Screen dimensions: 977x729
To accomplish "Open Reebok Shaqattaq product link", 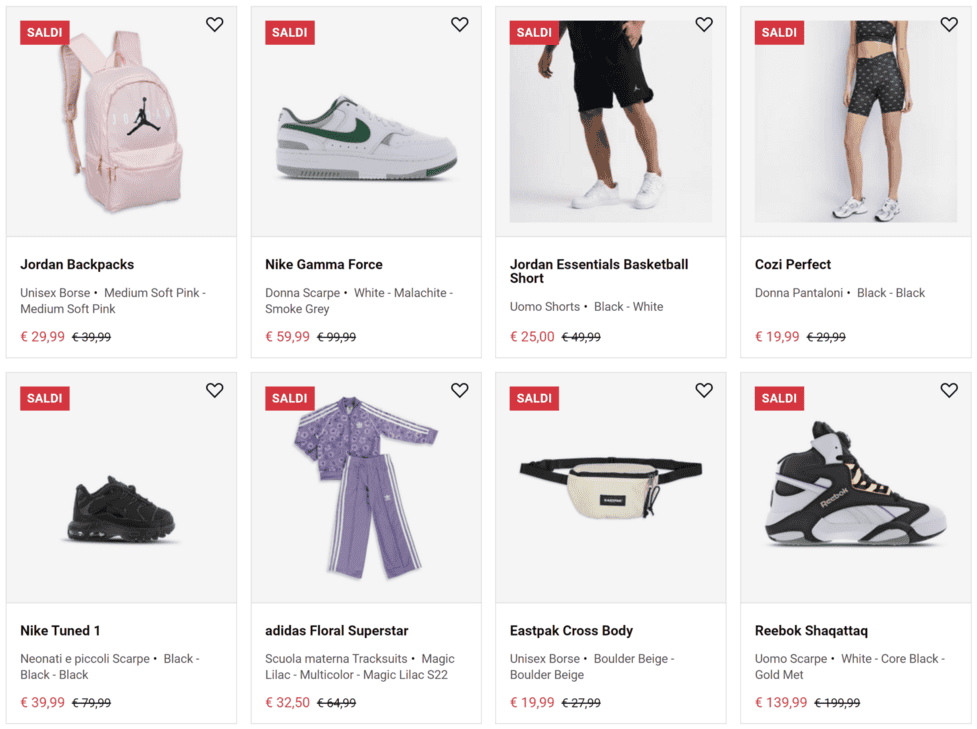I will [811, 631].
